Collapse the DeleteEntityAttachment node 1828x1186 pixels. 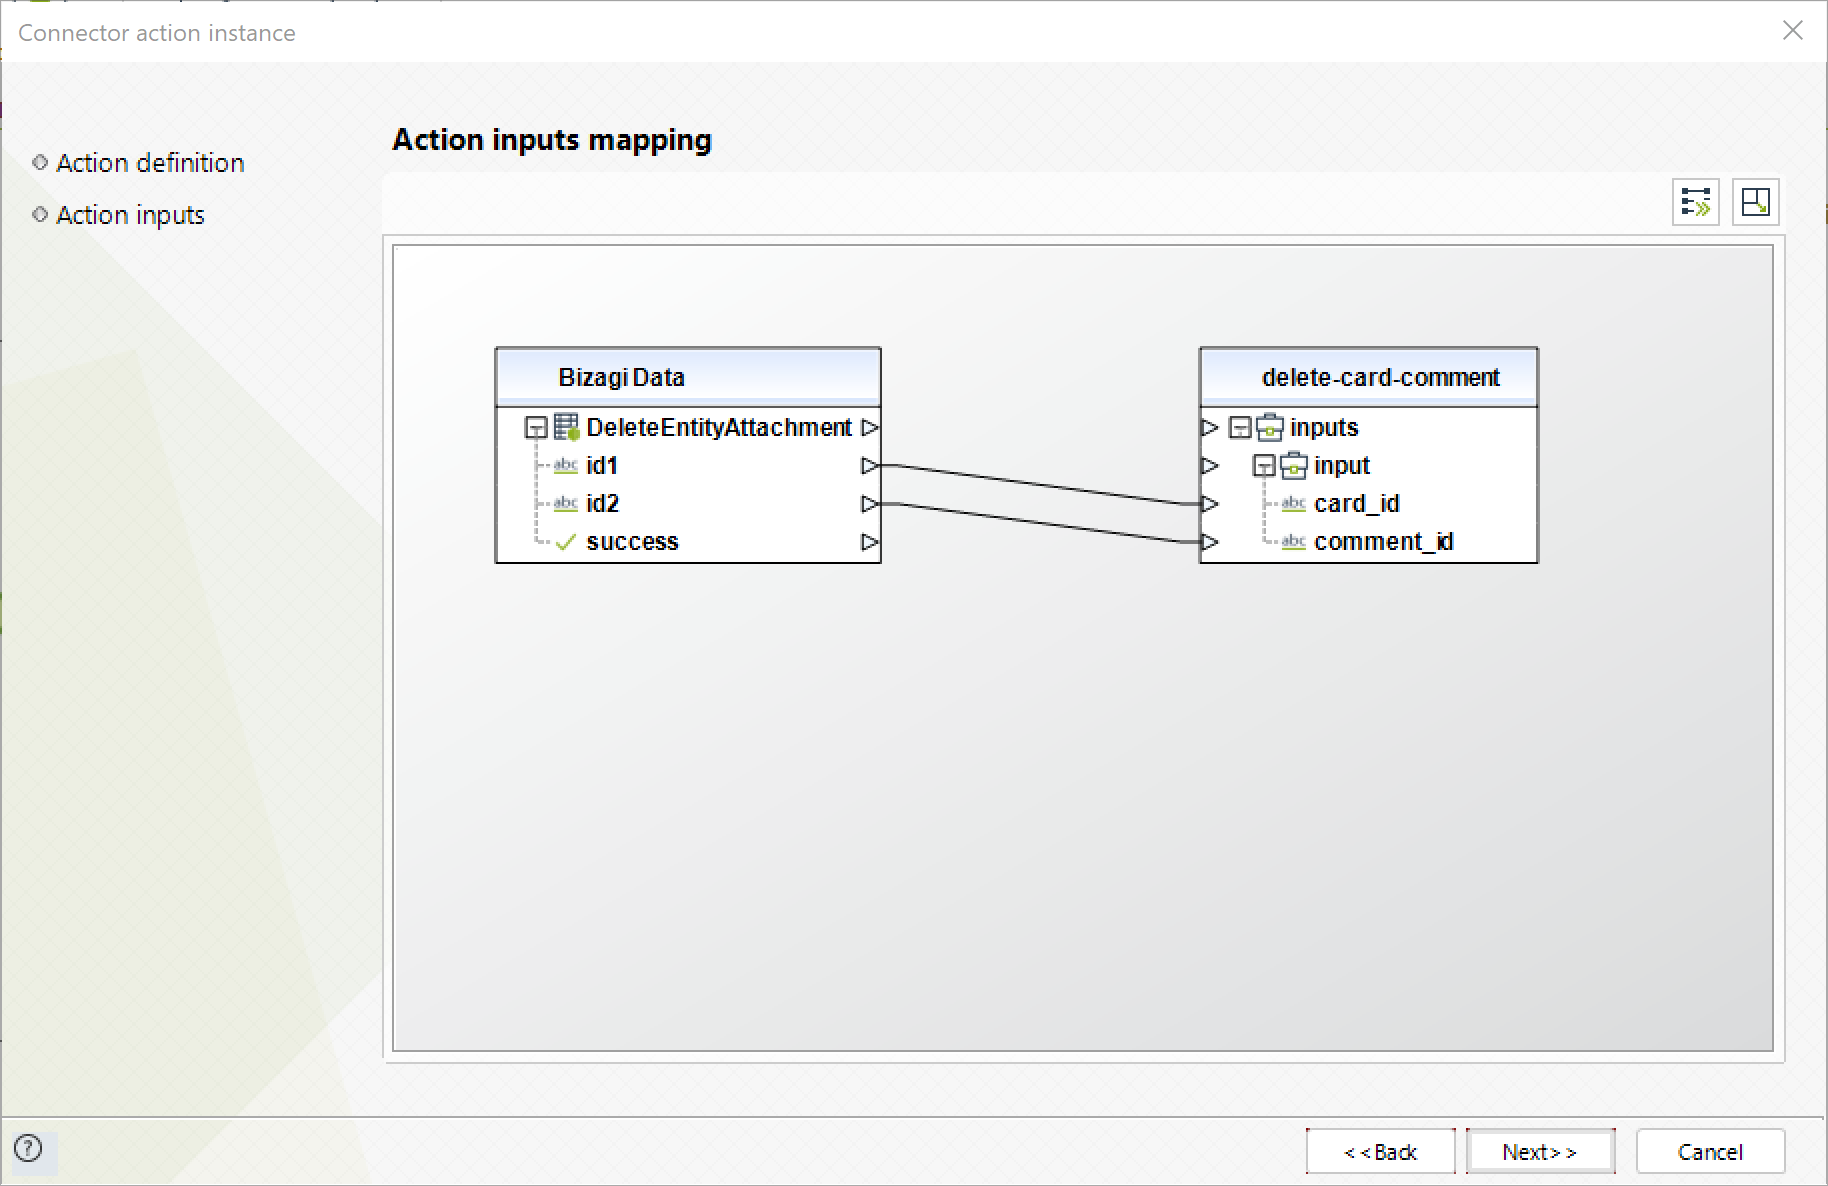coord(536,429)
